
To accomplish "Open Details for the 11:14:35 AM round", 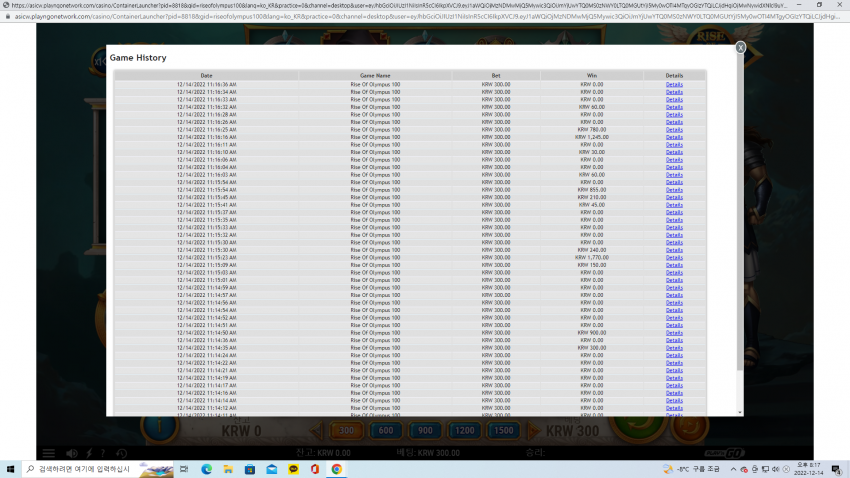I will [x=674, y=348].
